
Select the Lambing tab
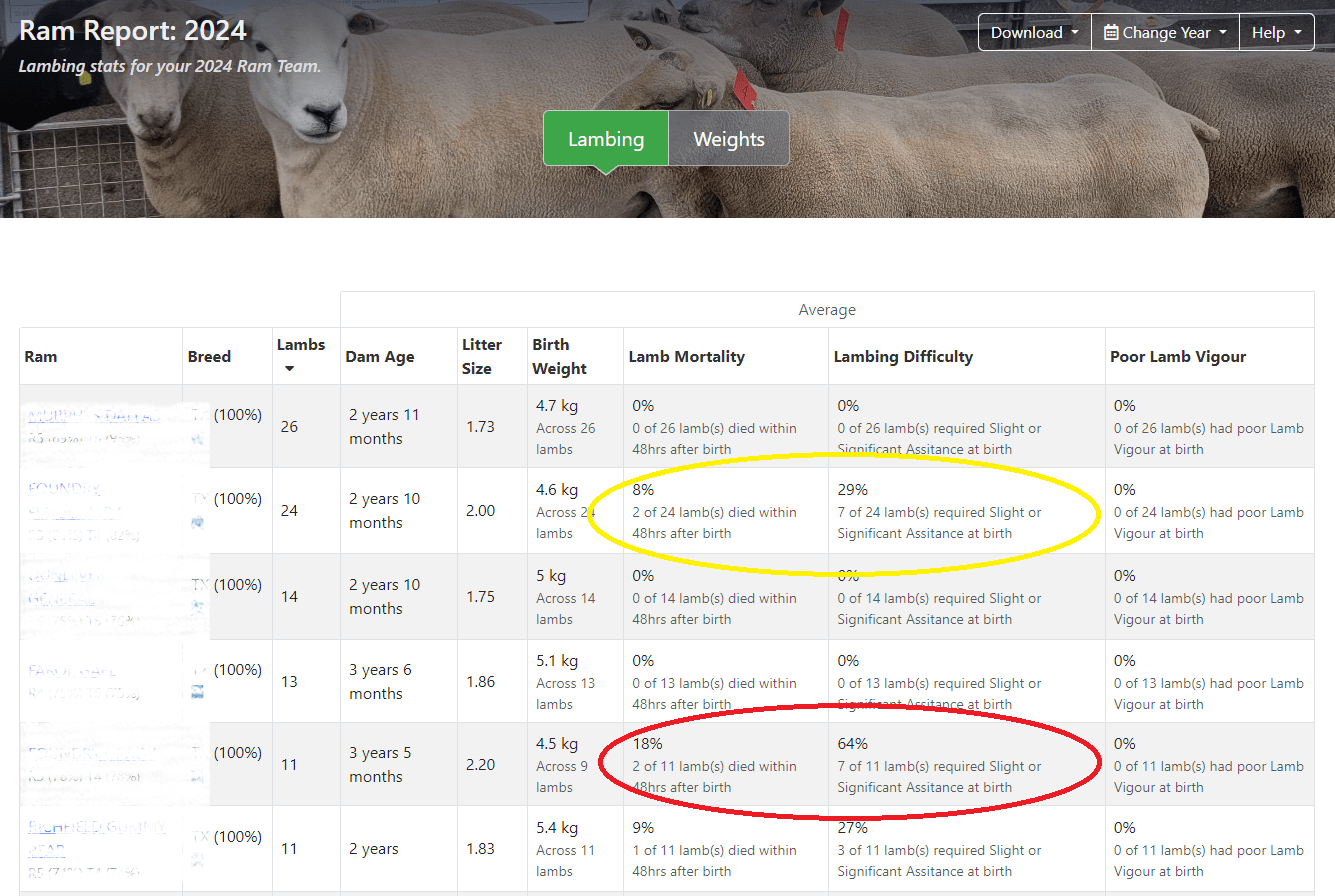pos(605,139)
